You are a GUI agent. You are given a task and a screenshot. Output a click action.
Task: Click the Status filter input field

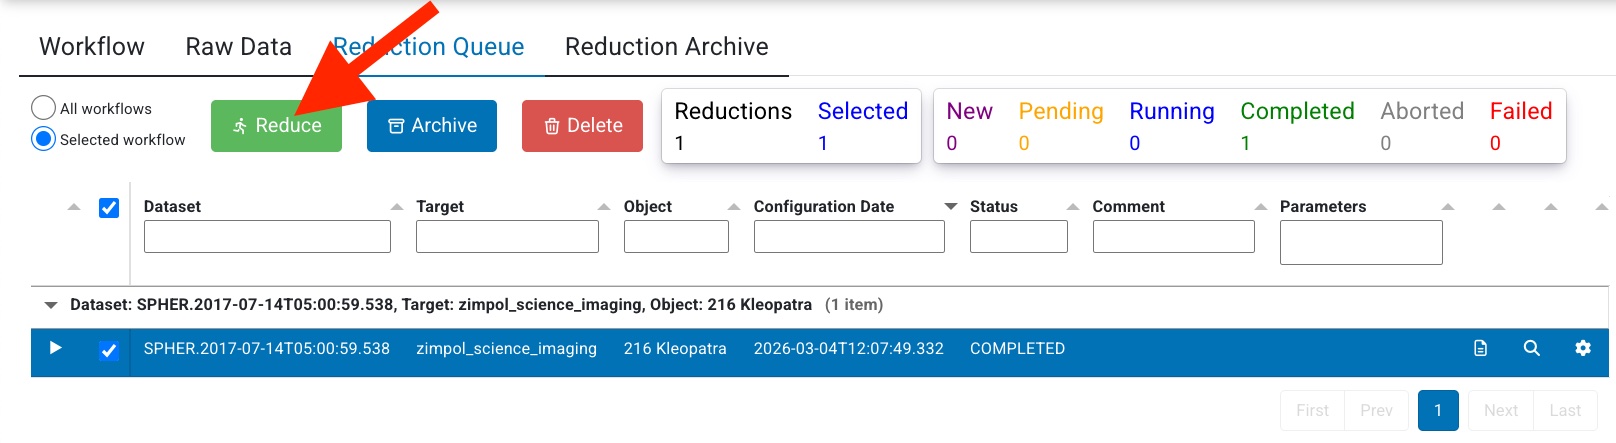pyautogui.click(x=1019, y=237)
